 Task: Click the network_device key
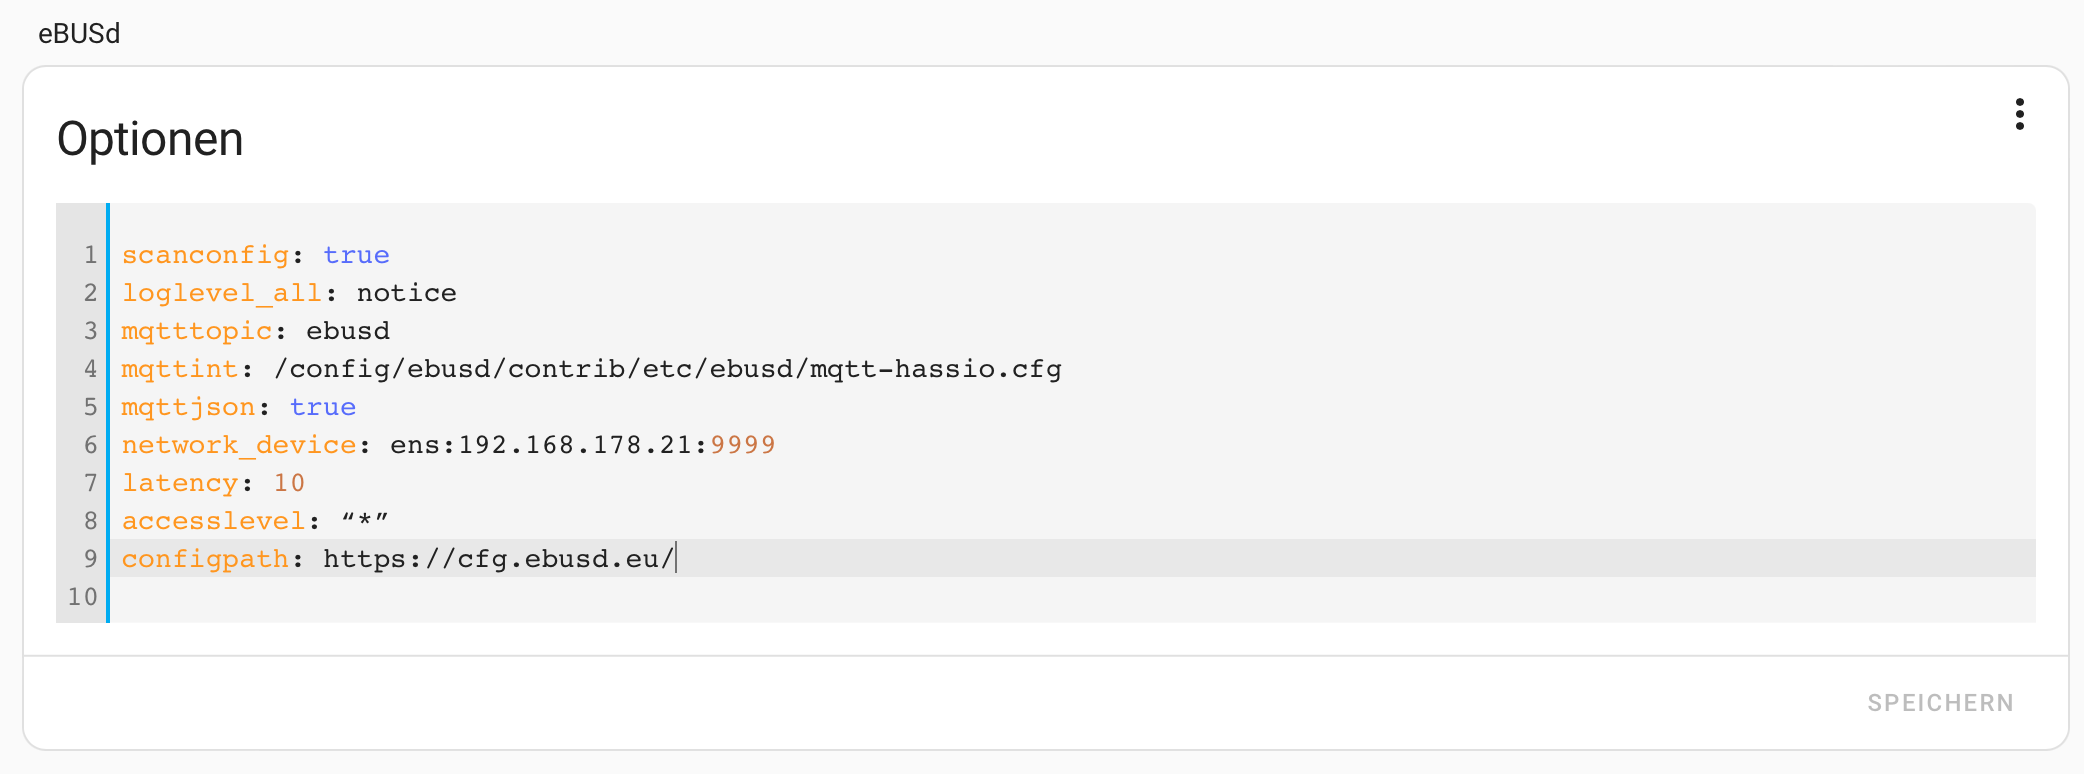click(238, 445)
